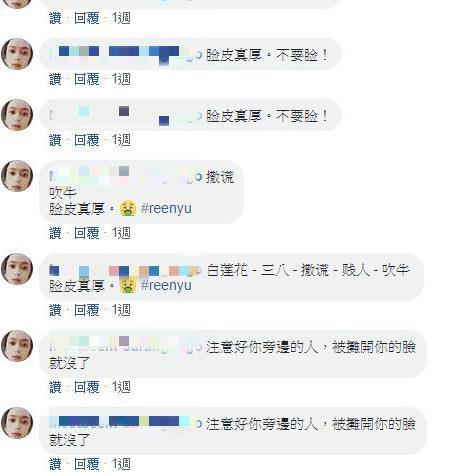Like (讚) the cut-off comment at the top

pos(55,18)
